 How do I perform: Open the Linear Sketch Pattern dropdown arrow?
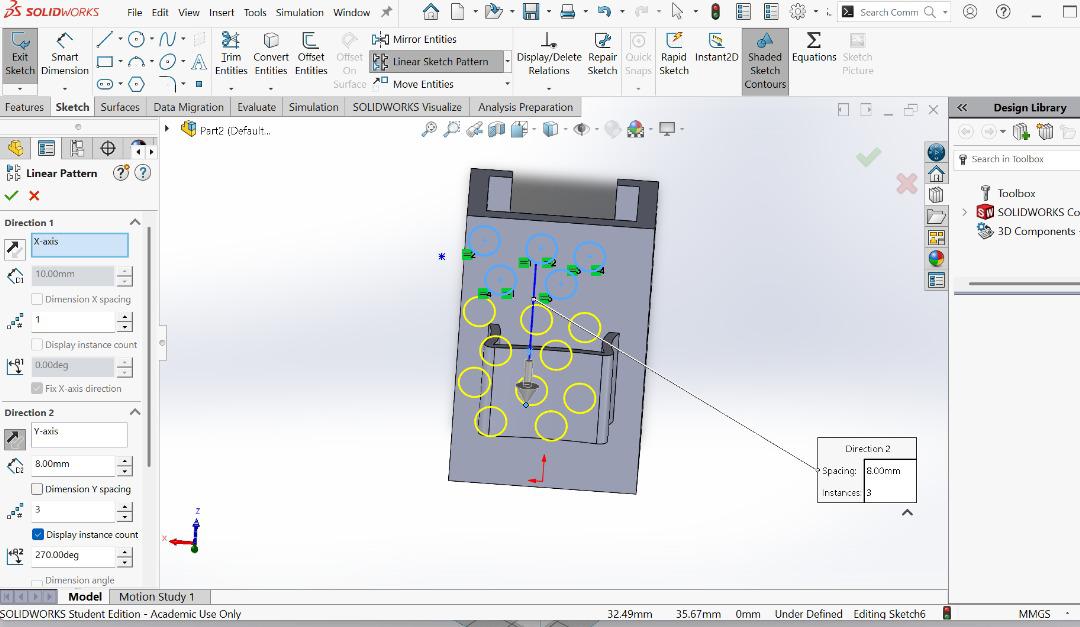(508, 61)
